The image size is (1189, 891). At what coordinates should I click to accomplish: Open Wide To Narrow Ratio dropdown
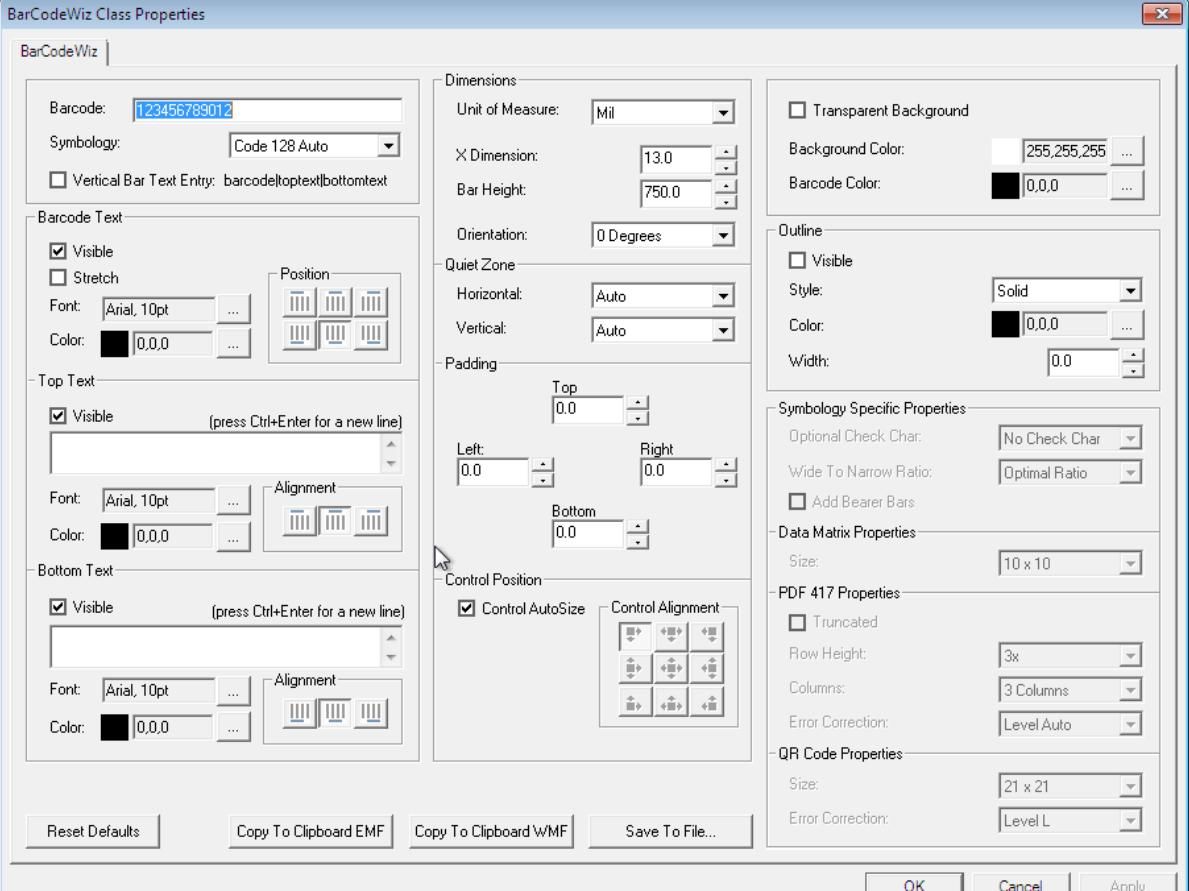tap(1131, 472)
